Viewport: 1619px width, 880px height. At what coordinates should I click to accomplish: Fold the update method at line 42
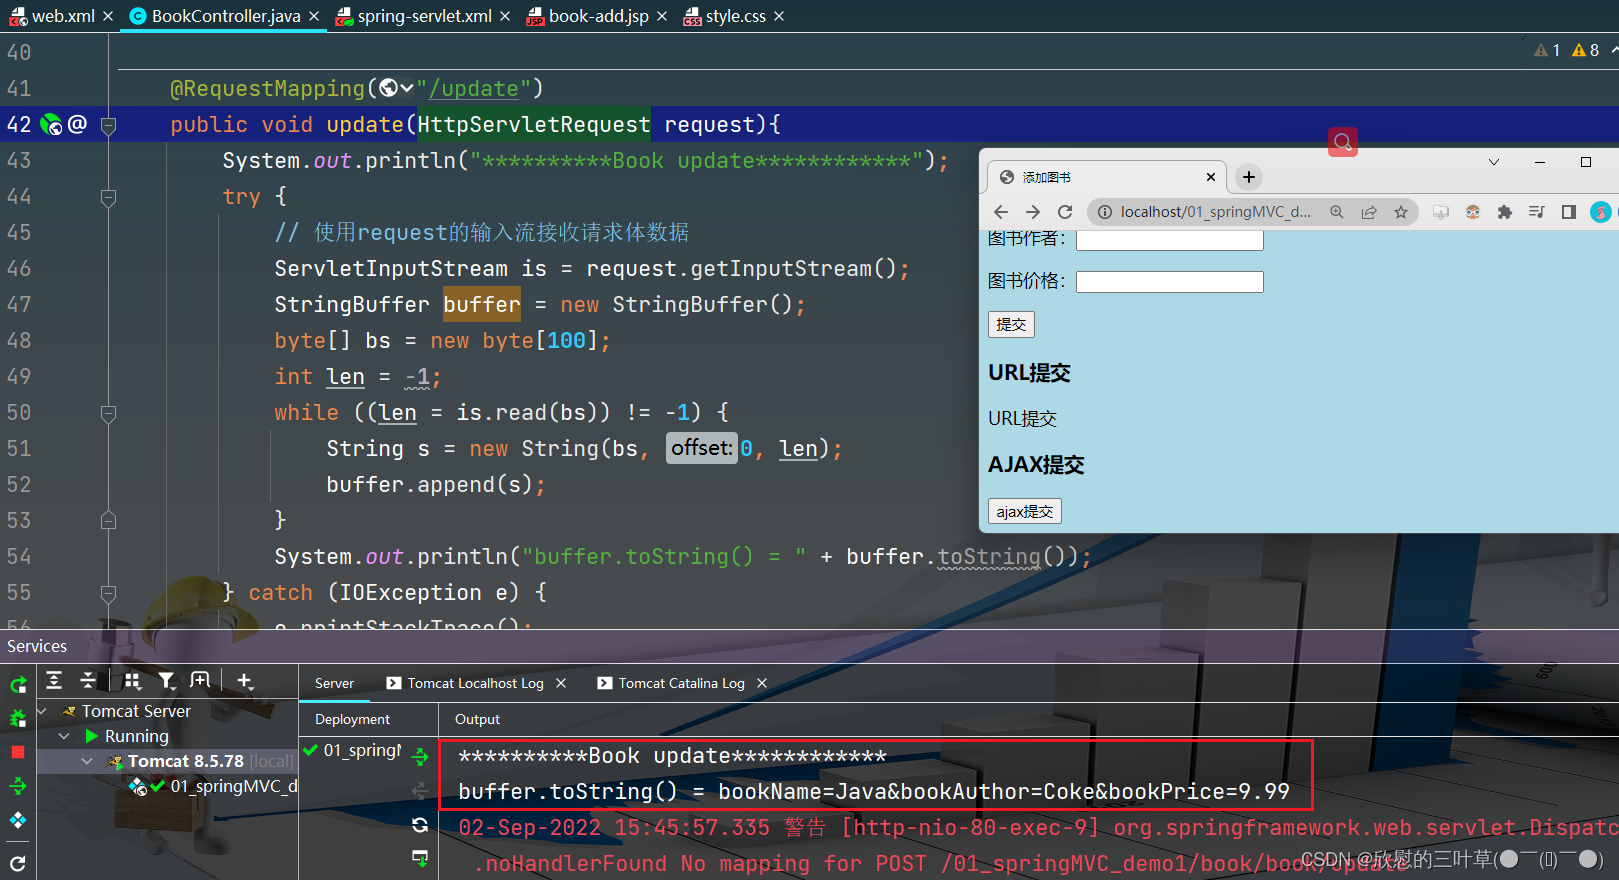tap(109, 125)
